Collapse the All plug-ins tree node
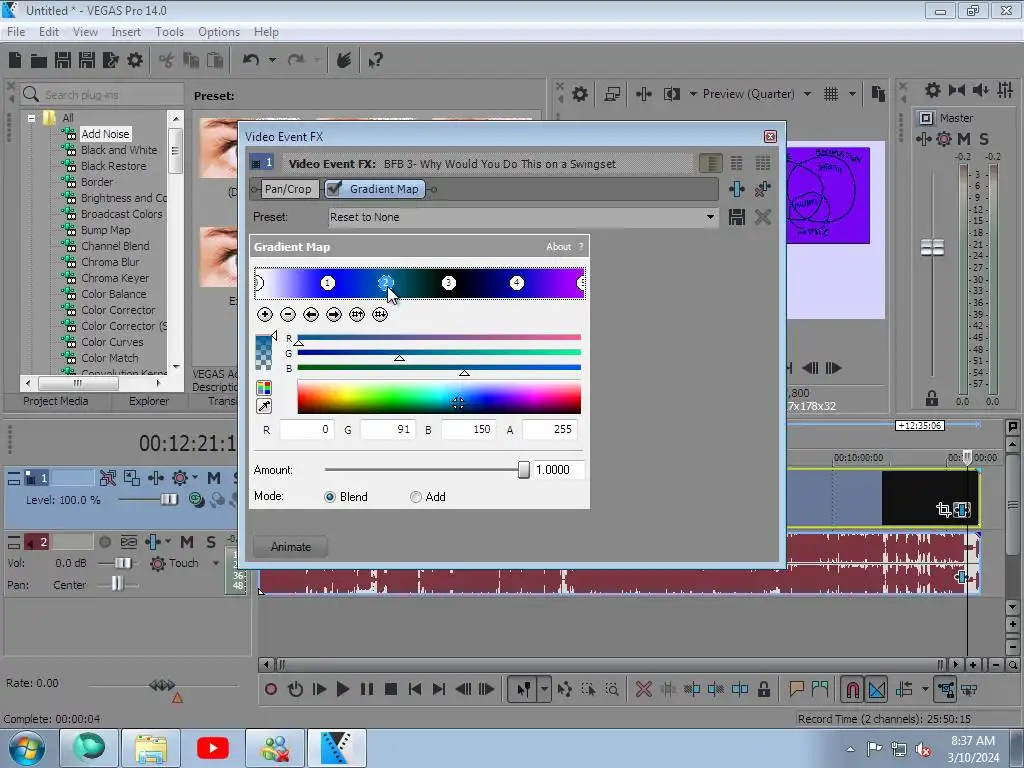1024x768 pixels. (31, 118)
